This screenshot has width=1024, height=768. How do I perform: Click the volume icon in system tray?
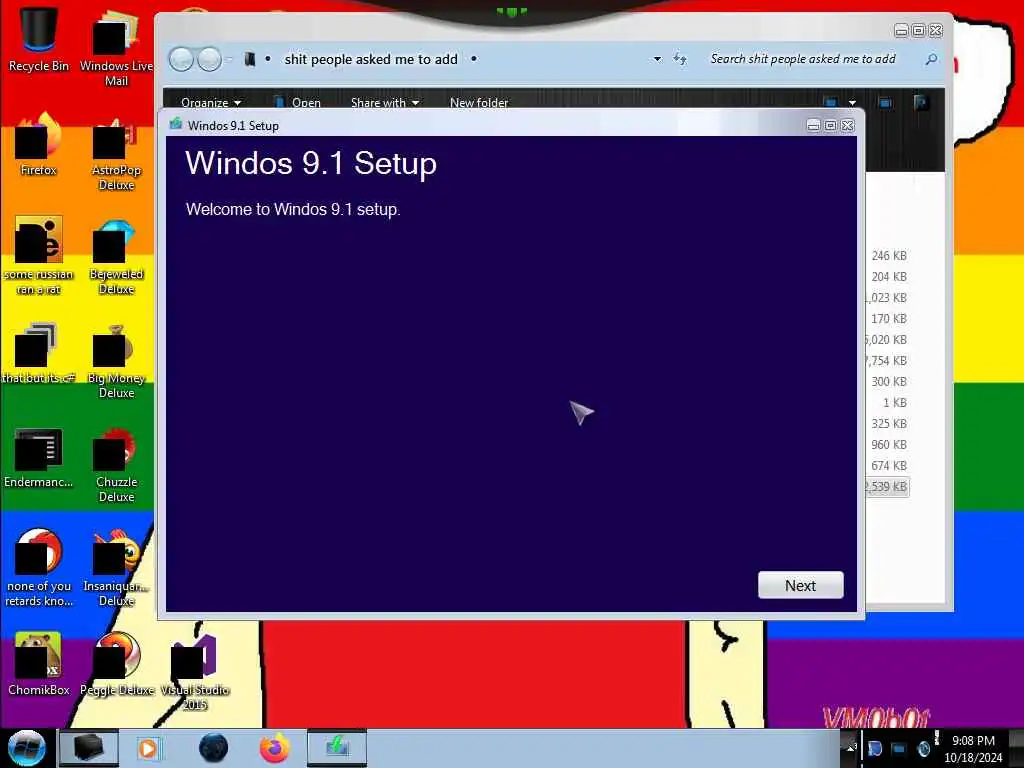point(923,749)
